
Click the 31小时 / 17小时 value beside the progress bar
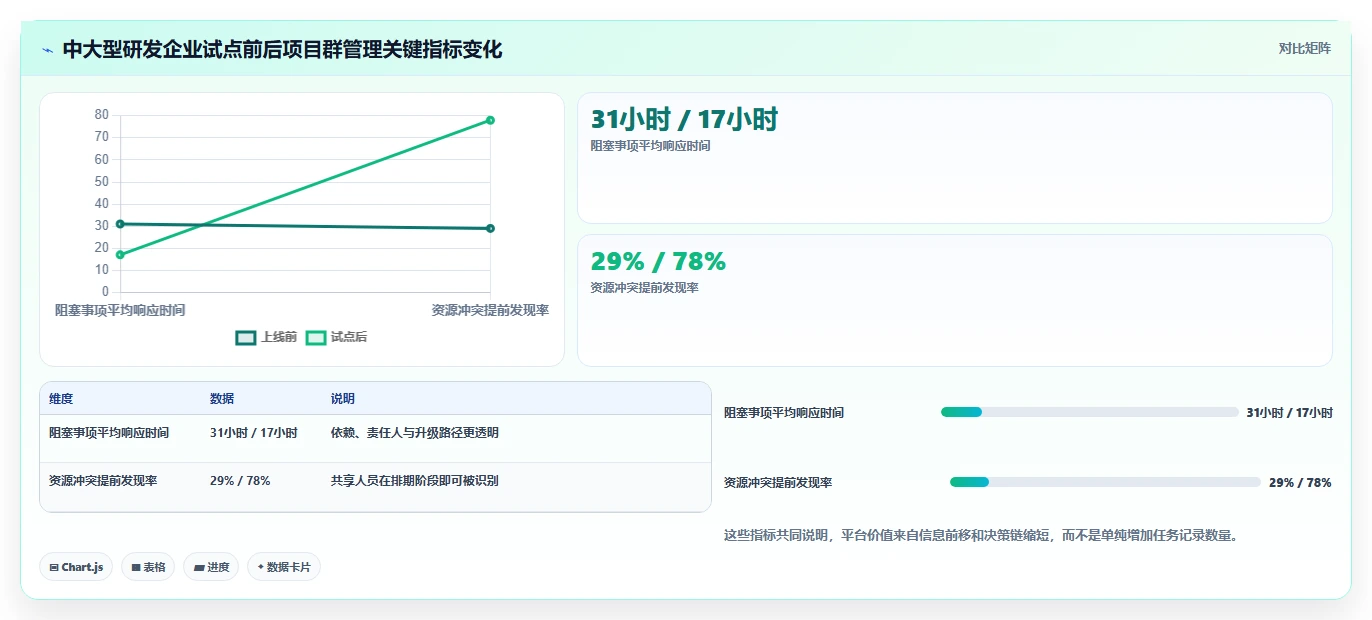tap(1289, 412)
